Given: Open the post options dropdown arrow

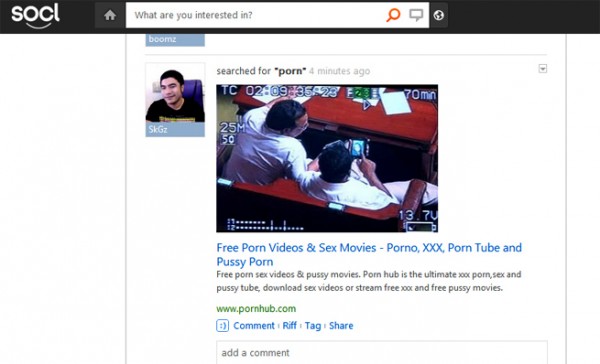Looking at the screenshot, I should point(543,69).
